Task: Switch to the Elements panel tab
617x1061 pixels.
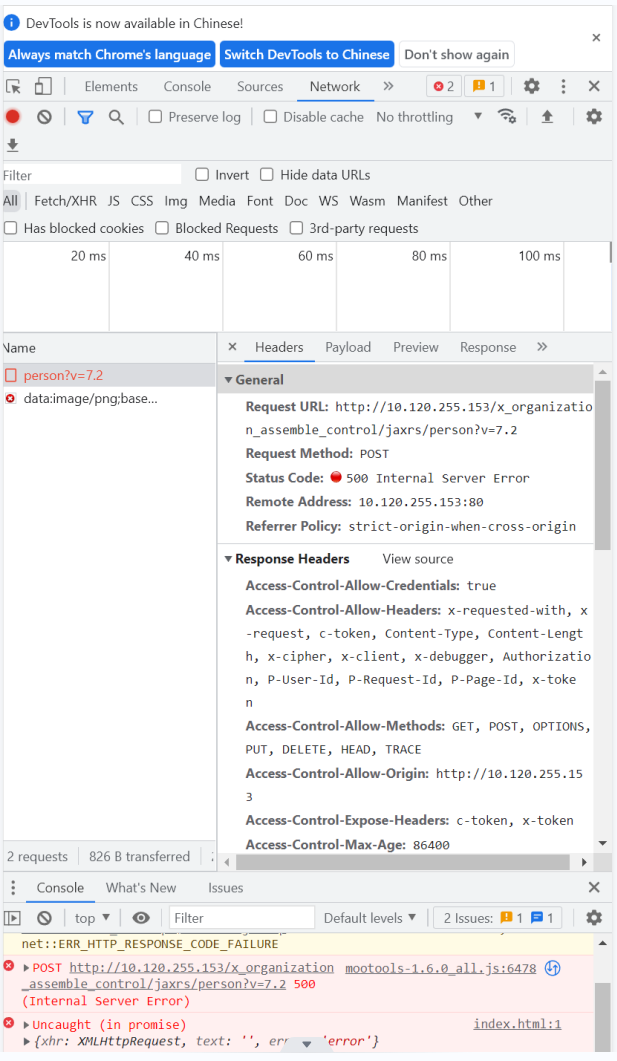Action: click(111, 86)
